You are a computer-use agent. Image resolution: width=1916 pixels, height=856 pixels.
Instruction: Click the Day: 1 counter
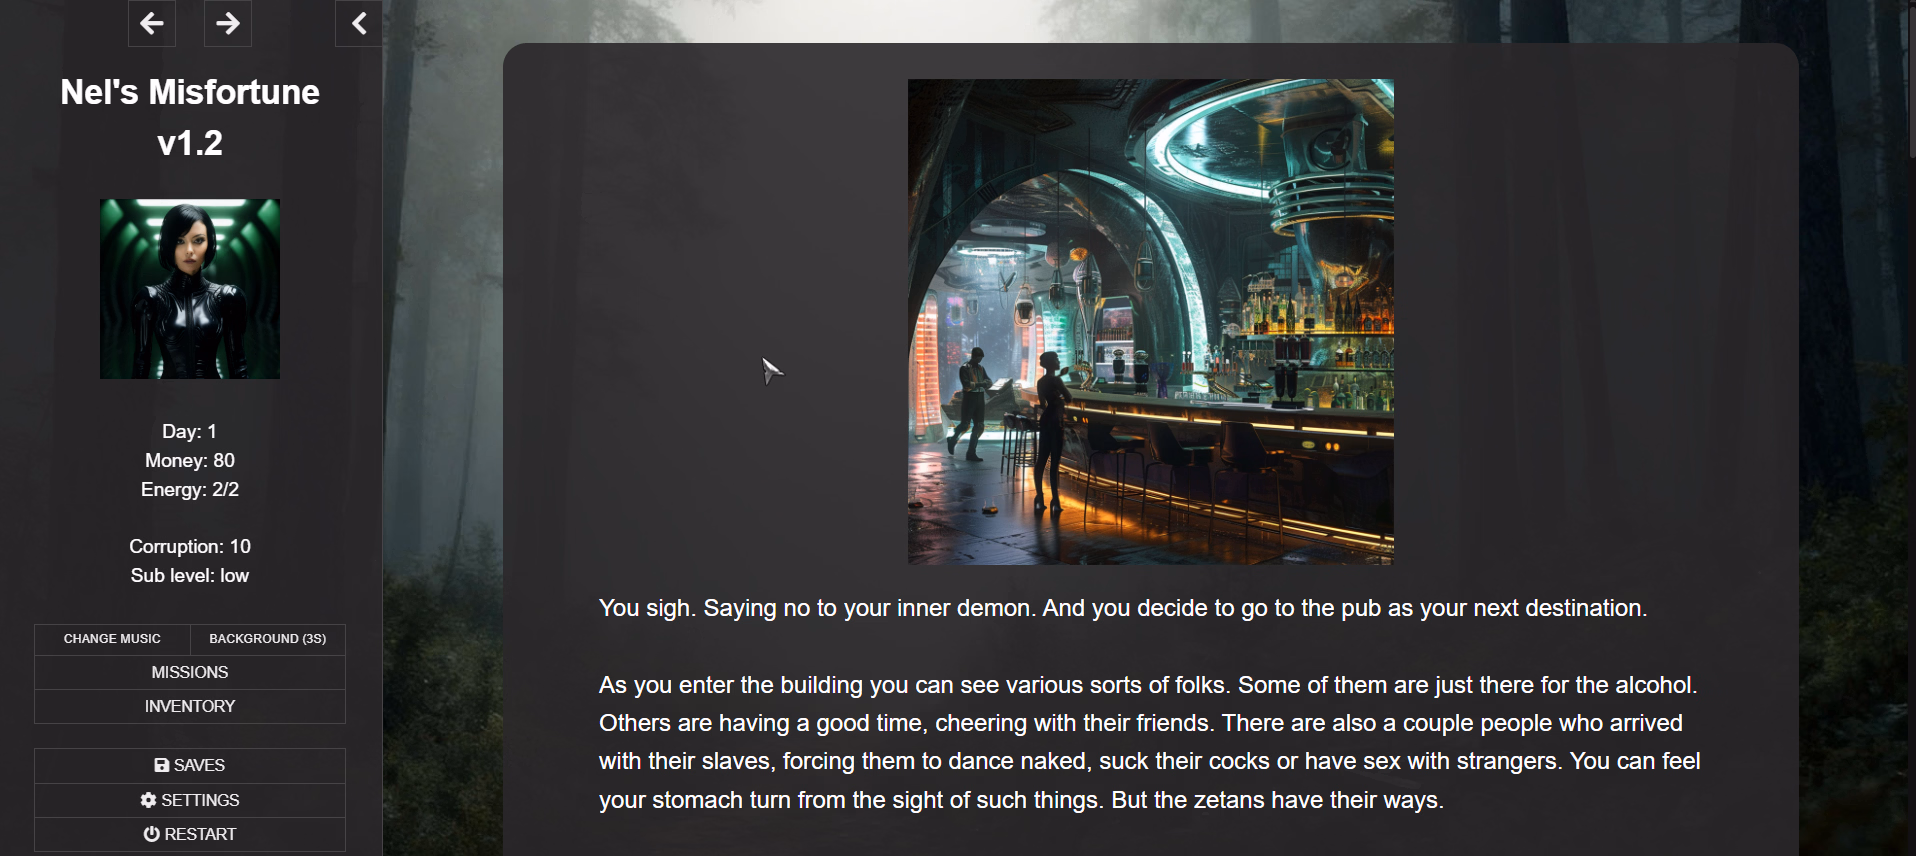190,432
